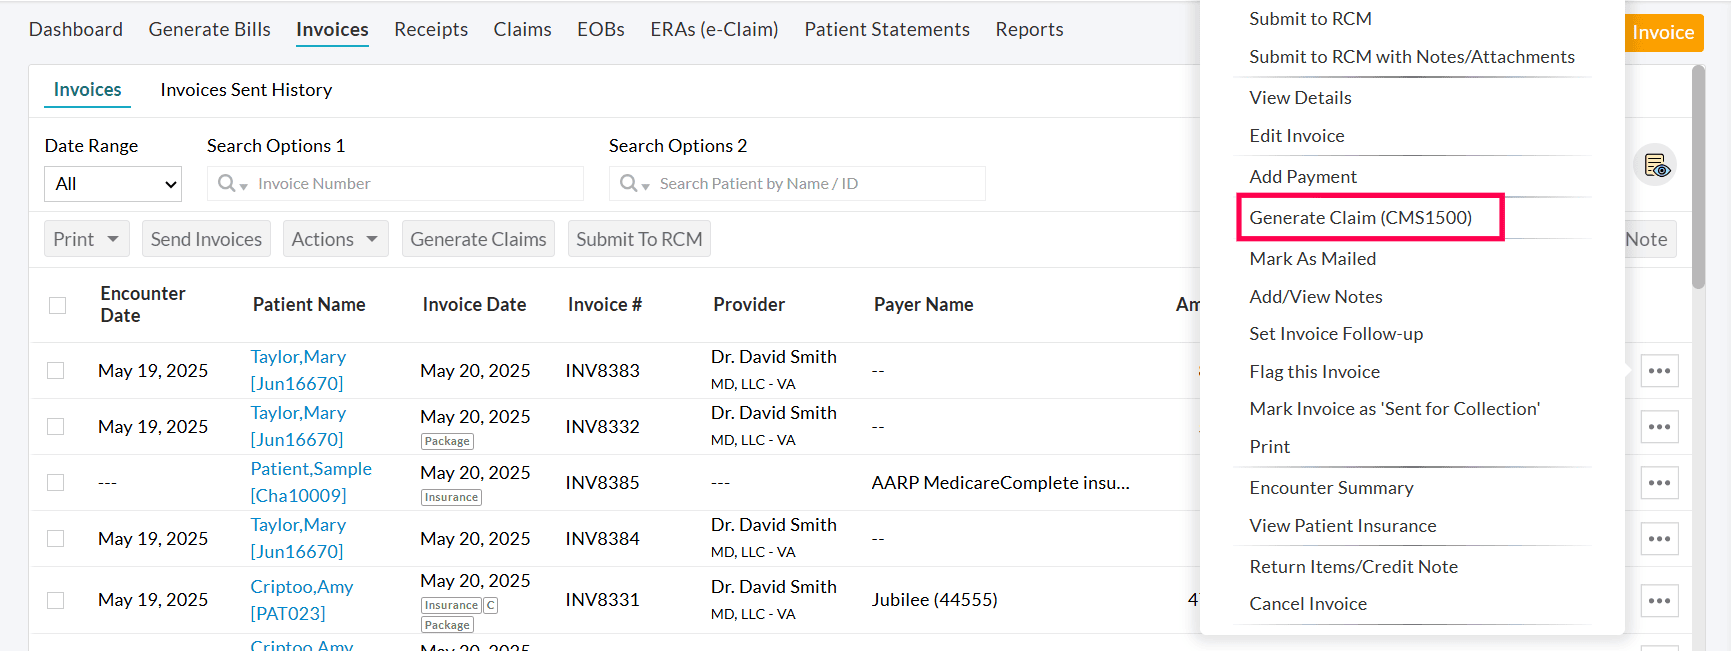This screenshot has width=1731, height=651.
Task: Open the ellipsis actions menu for invoice INV8331
Action: (x=1659, y=599)
